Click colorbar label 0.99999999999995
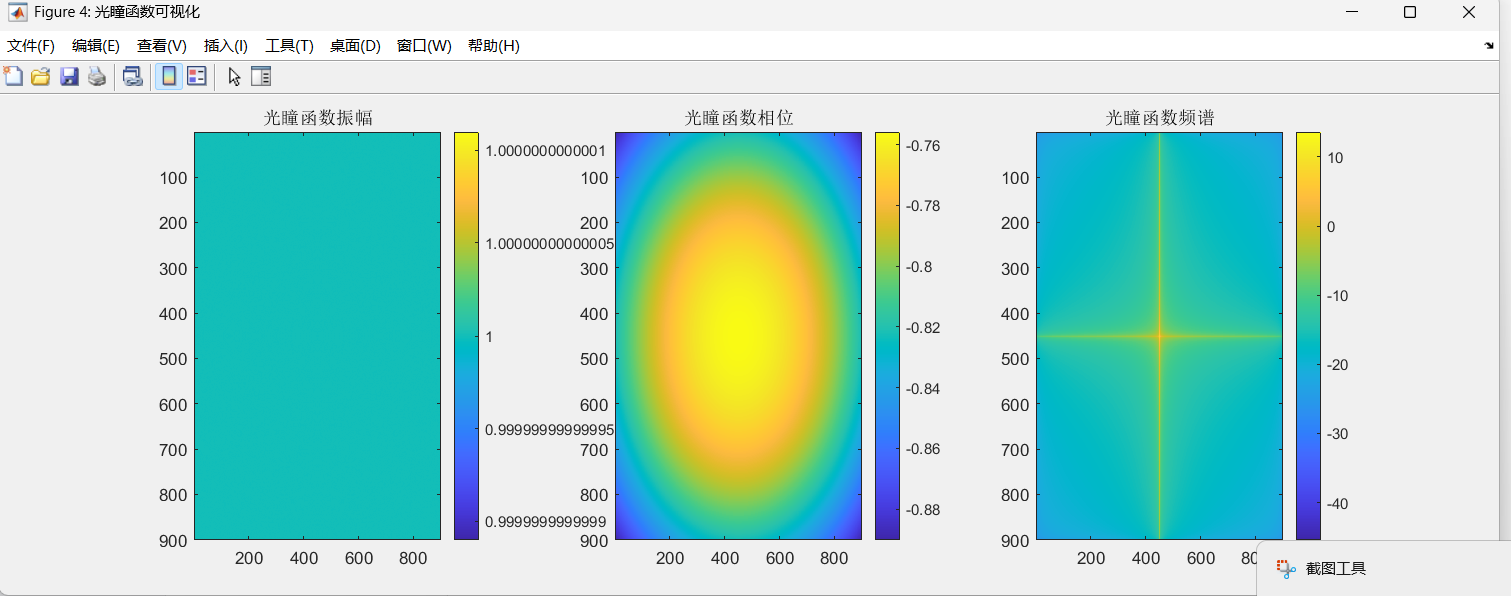The height and width of the screenshot is (596, 1511). [550, 429]
